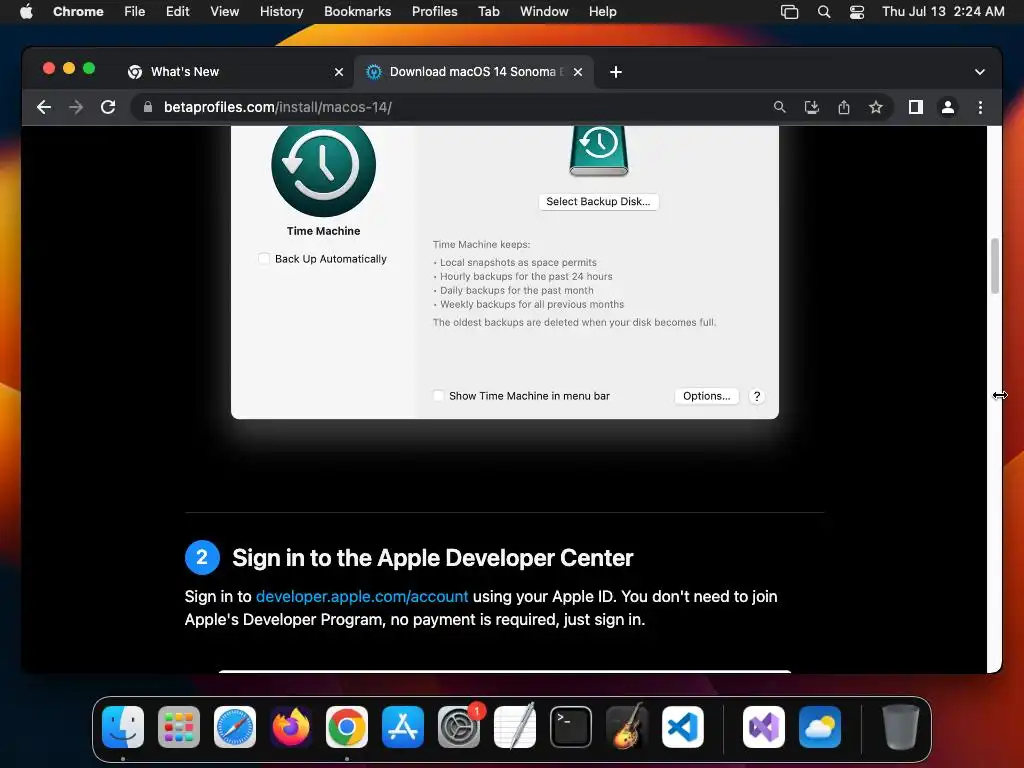Open site lock info icon
This screenshot has height=768, width=1024.
click(x=148, y=107)
